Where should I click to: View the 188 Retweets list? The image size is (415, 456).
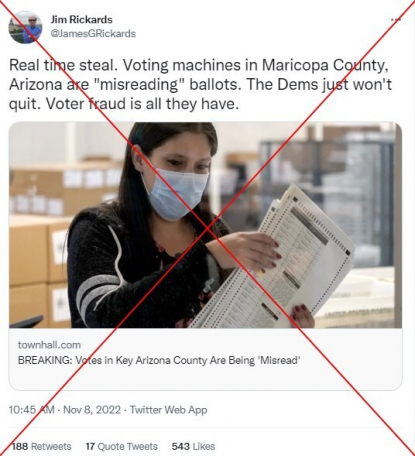41,446
